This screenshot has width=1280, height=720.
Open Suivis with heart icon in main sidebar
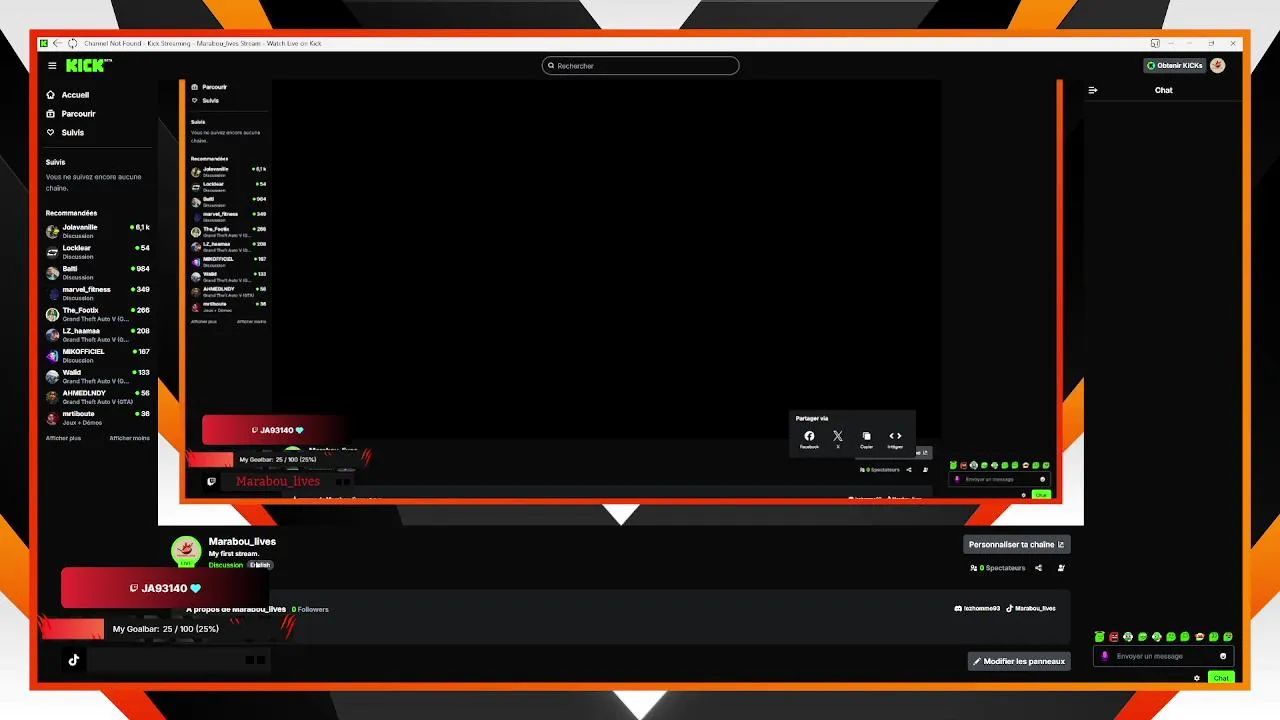coord(65,133)
